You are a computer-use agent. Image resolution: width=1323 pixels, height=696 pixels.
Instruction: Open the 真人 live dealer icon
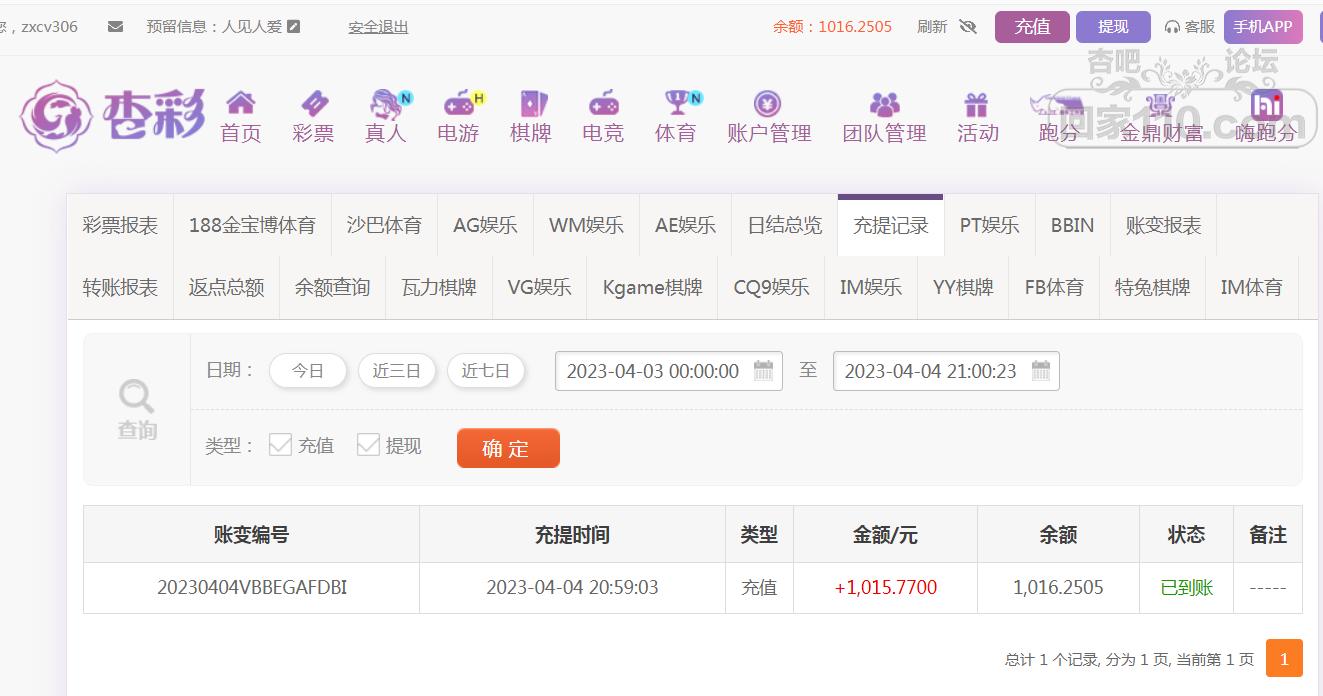(386, 102)
